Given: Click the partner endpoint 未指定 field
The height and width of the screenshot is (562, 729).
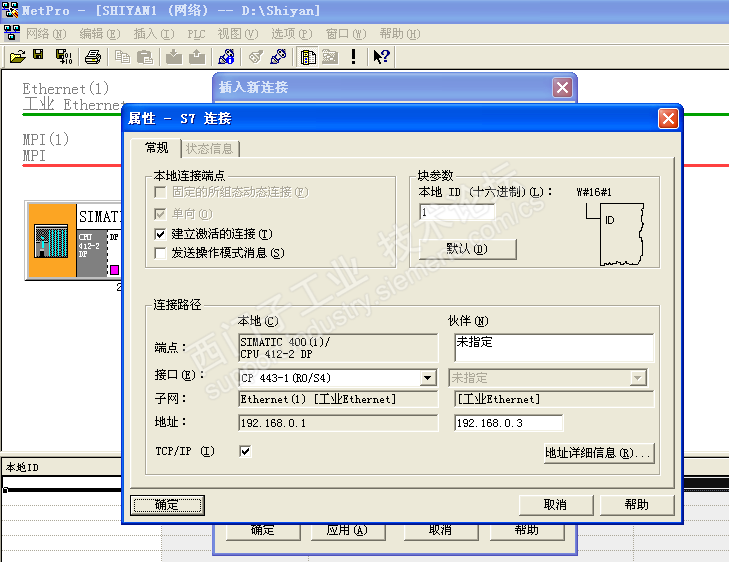Looking at the screenshot, I should pyautogui.click(x=554, y=348).
